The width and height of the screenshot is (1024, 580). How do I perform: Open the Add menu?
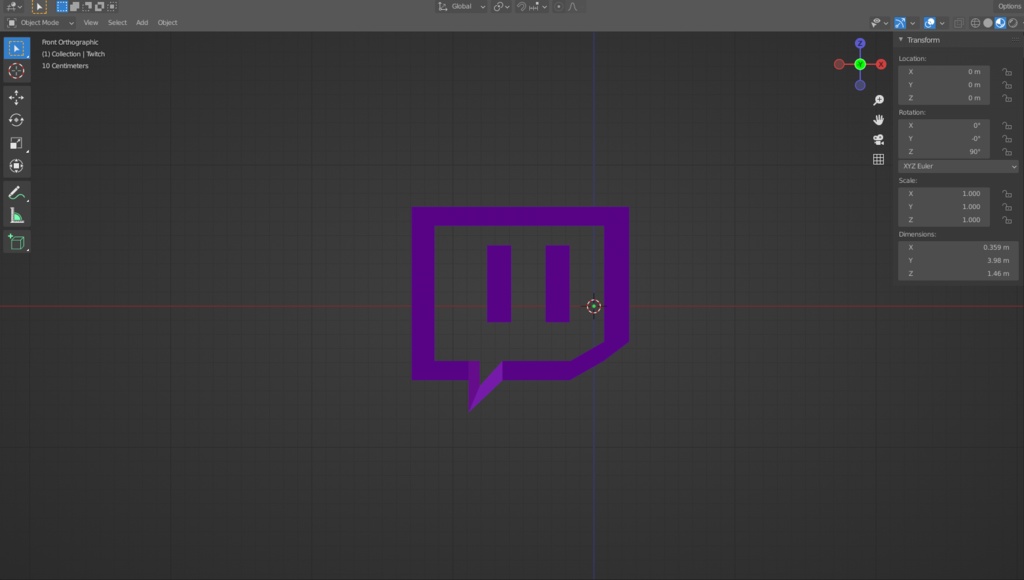[x=141, y=22]
